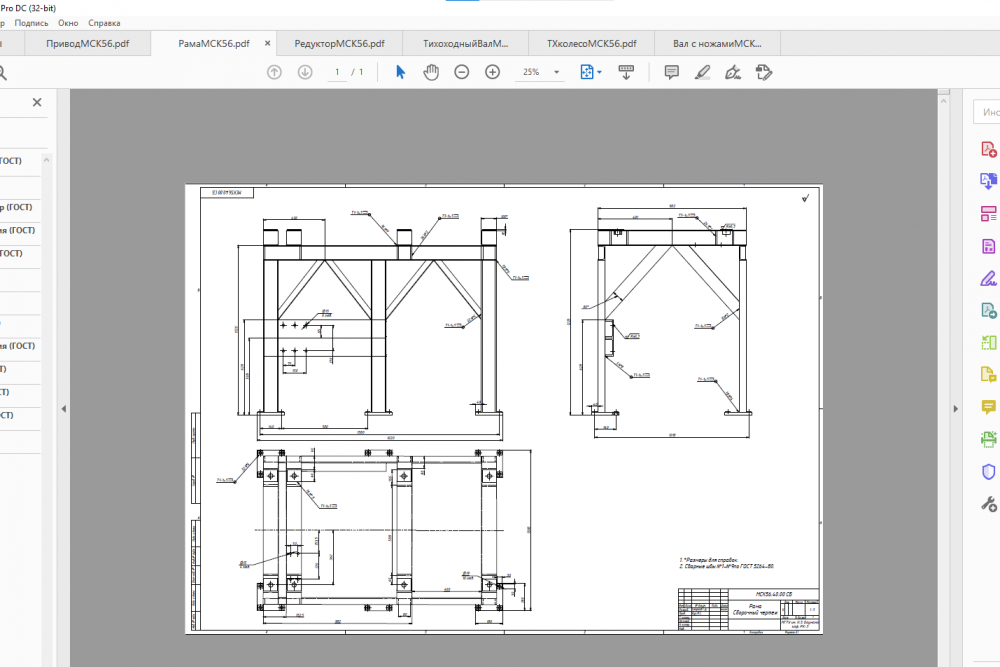Activate the Hand pan tool
The image size is (1000, 667).
pyautogui.click(x=431, y=72)
